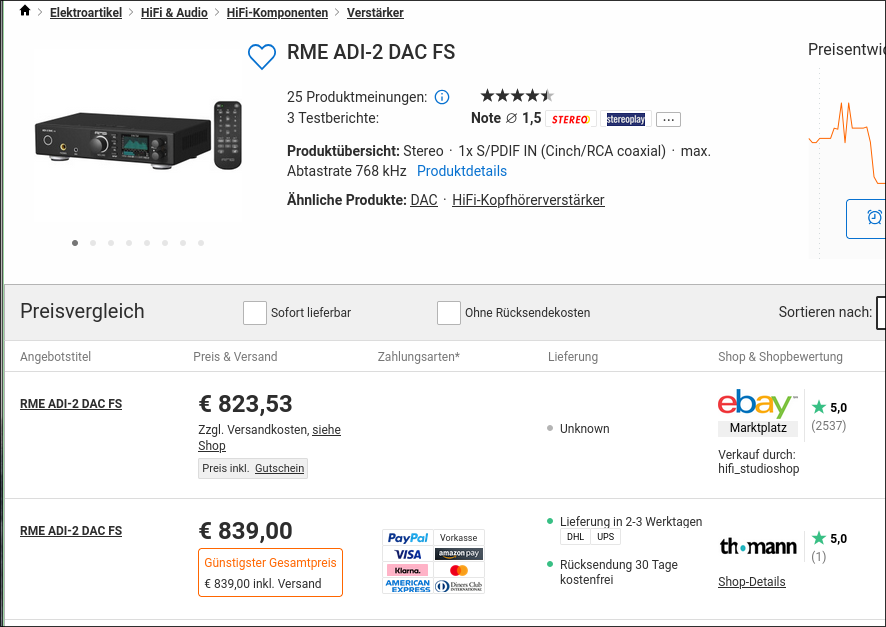Go to HiFi & Audio breadcrumb
886x627 pixels.
(174, 13)
